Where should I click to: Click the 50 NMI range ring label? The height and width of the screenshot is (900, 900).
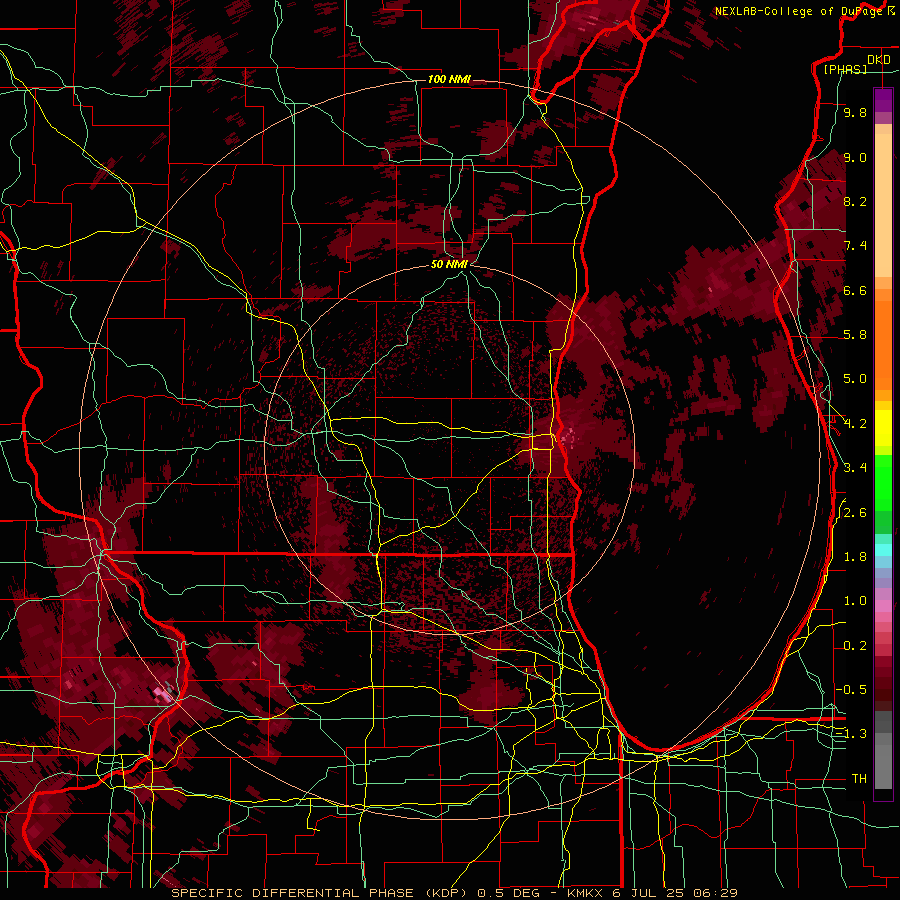click(x=449, y=264)
